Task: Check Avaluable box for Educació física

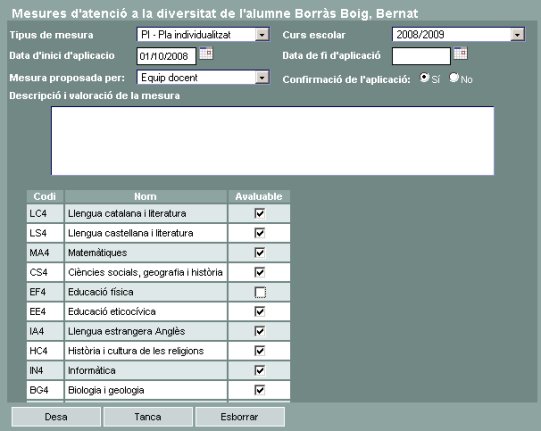Action: [260, 292]
